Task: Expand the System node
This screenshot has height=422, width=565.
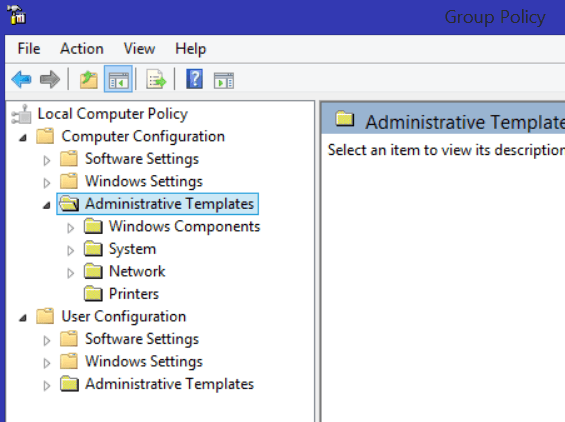Action: point(71,250)
